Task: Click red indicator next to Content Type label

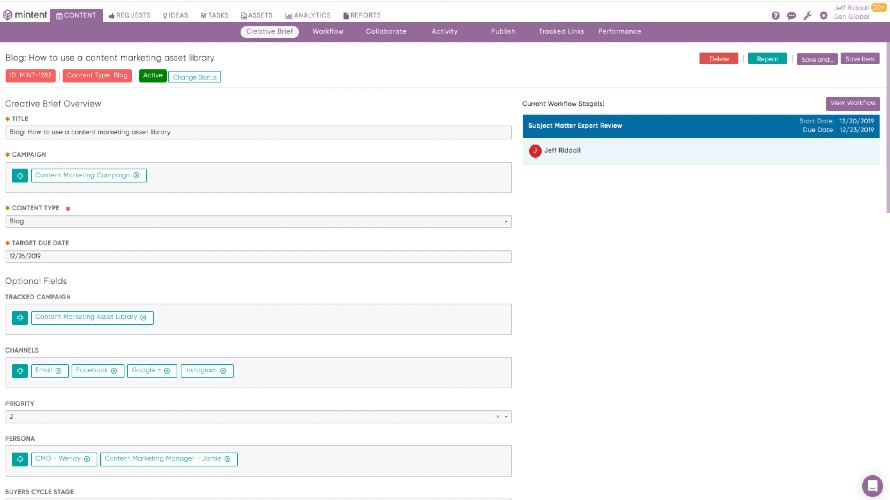Action: 68,208
